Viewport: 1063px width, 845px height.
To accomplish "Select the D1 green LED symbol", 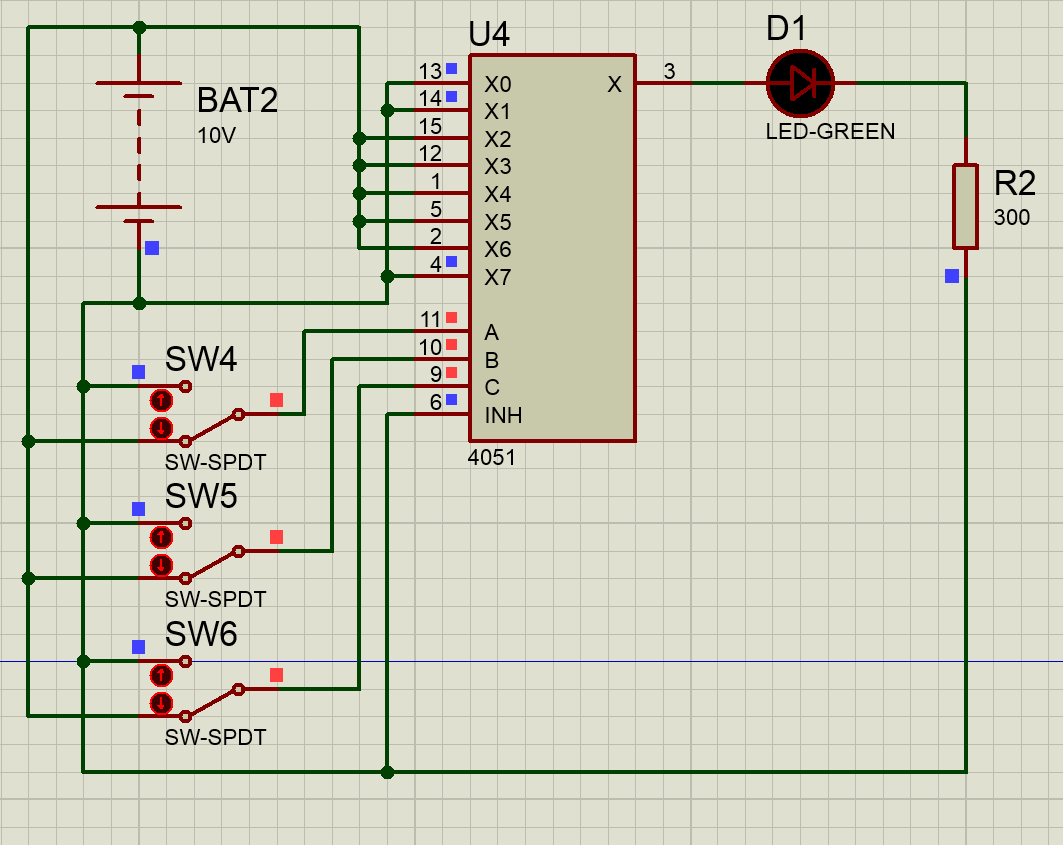I will pyautogui.click(x=801, y=83).
